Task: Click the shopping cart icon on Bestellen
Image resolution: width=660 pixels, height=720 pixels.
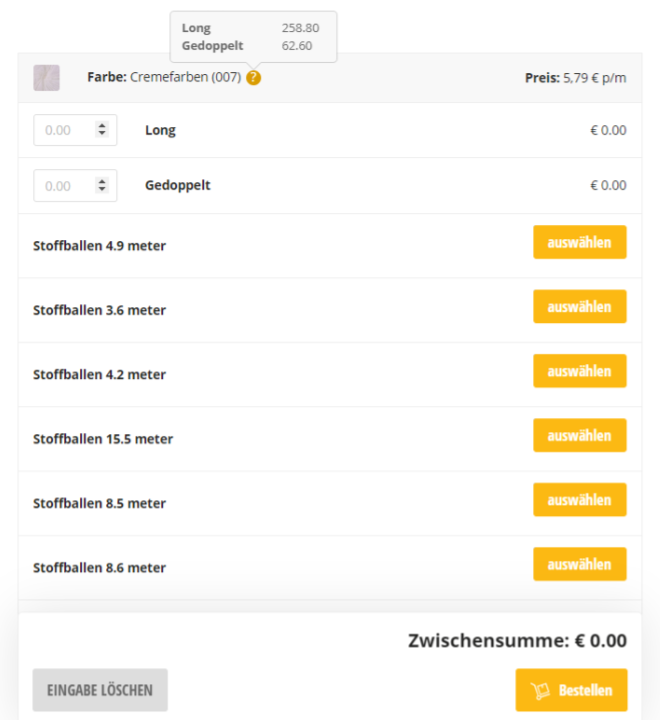Action: pyautogui.click(x=541, y=690)
